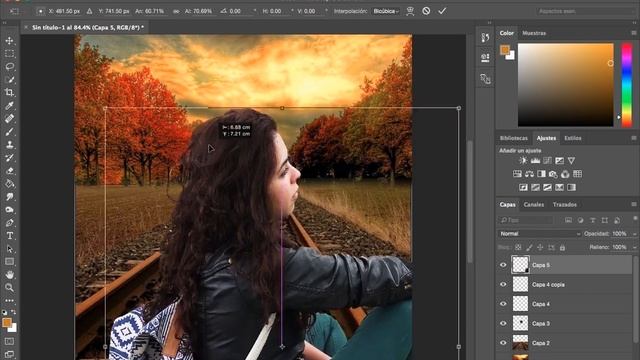Open the Capas panel flyout menu
640x360 pixels.
coord(633,204)
